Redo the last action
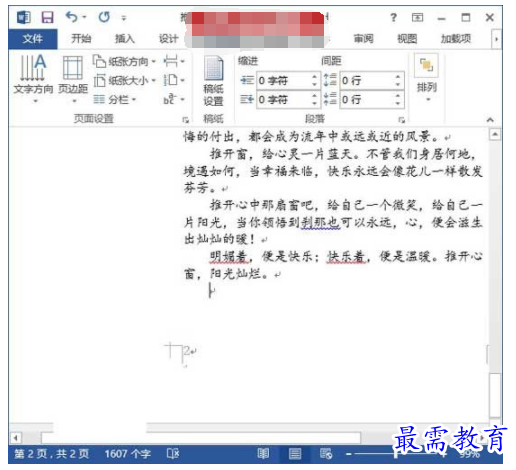This screenshot has height=470, width=516. coord(104,17)
